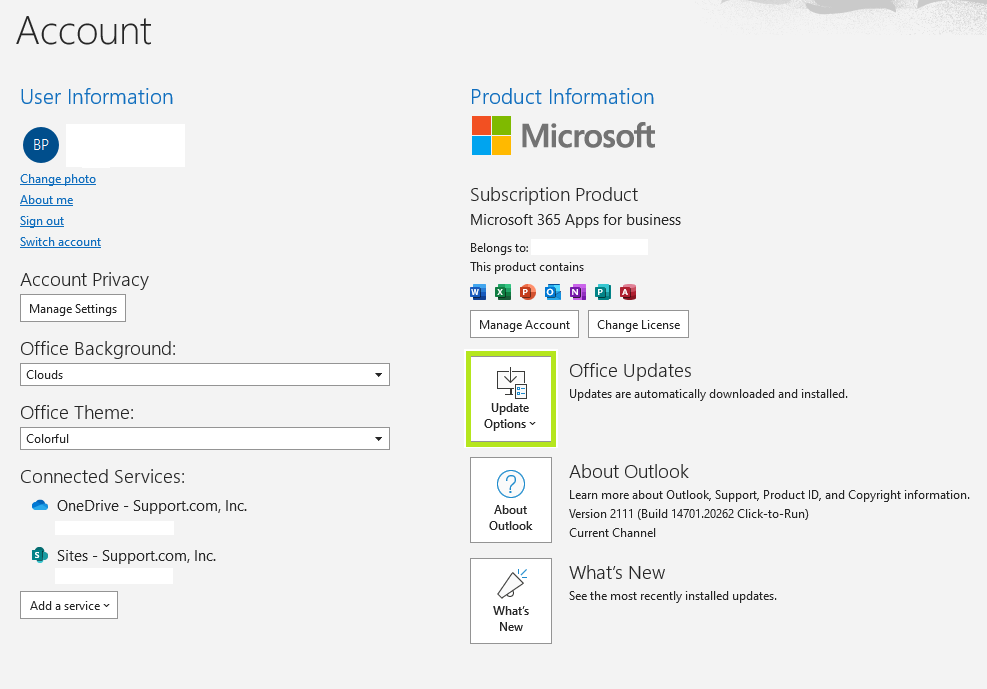Click the SharePoint Sites icon
The image size is (987, 689).
coord(40,555)
